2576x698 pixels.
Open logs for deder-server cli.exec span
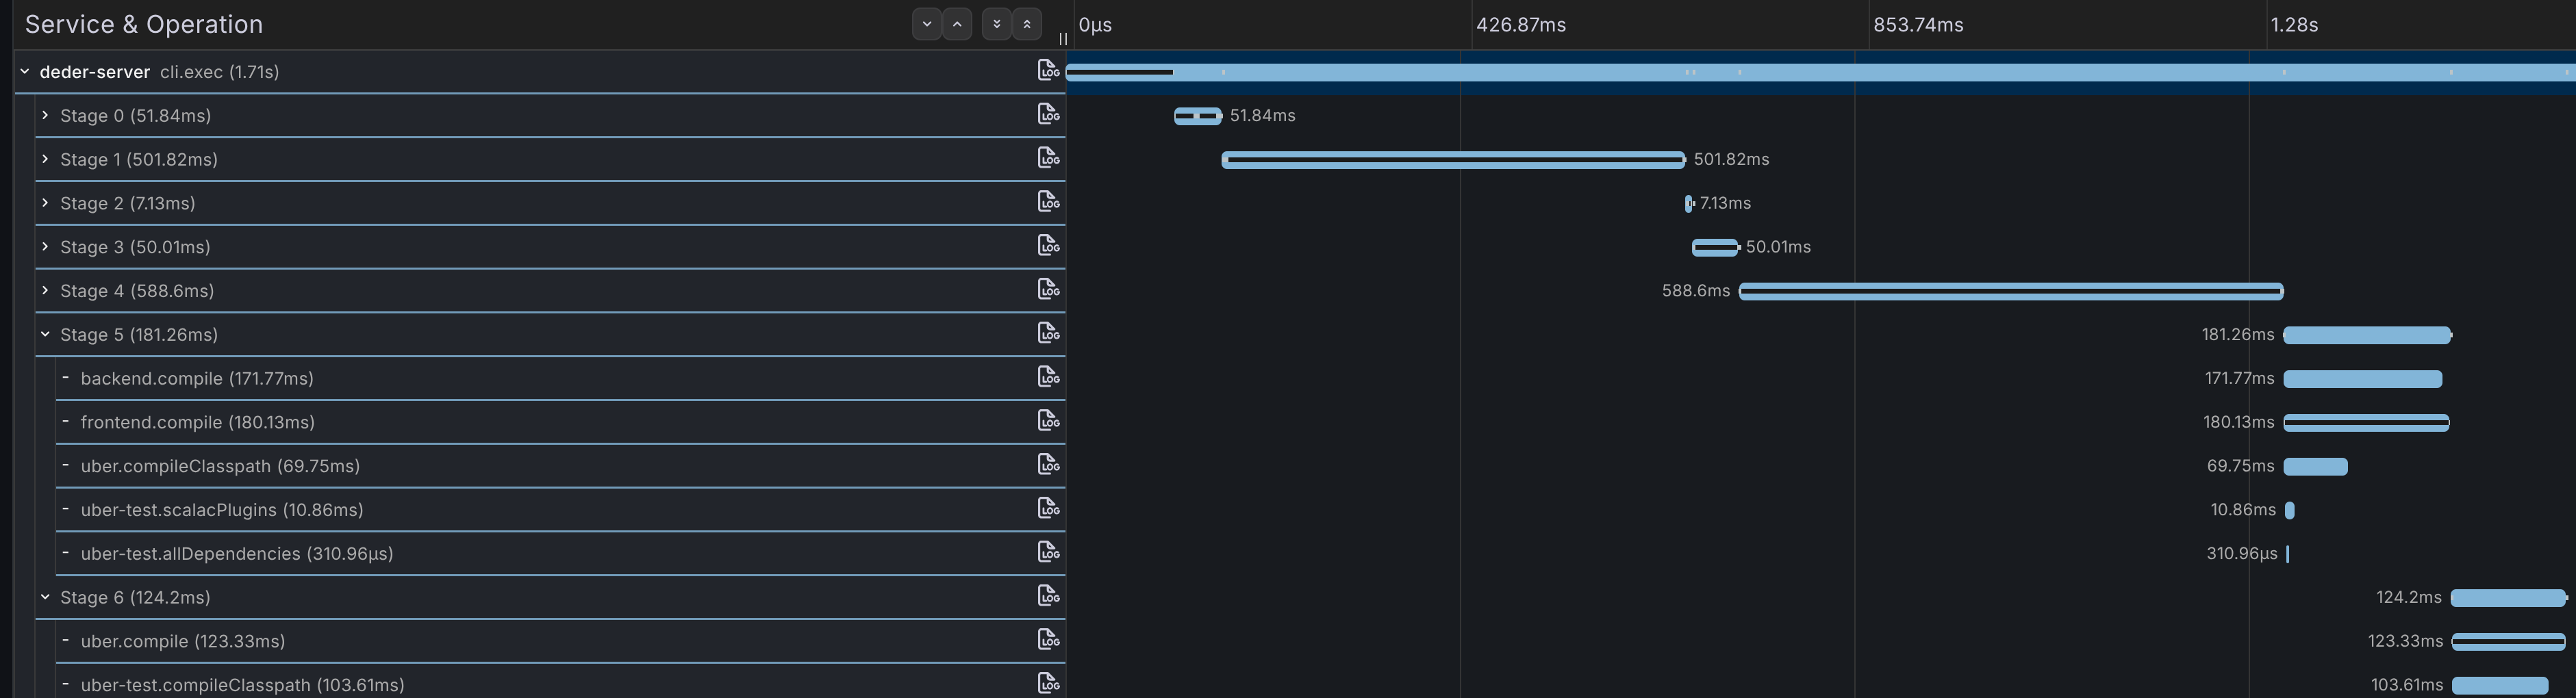click(x=1047, y=71)
